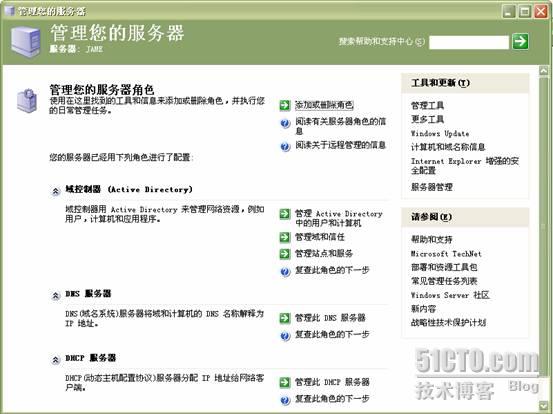
Task: Open 复查此角色的下一步 under DNS 服务器
Action: [332, 335]
